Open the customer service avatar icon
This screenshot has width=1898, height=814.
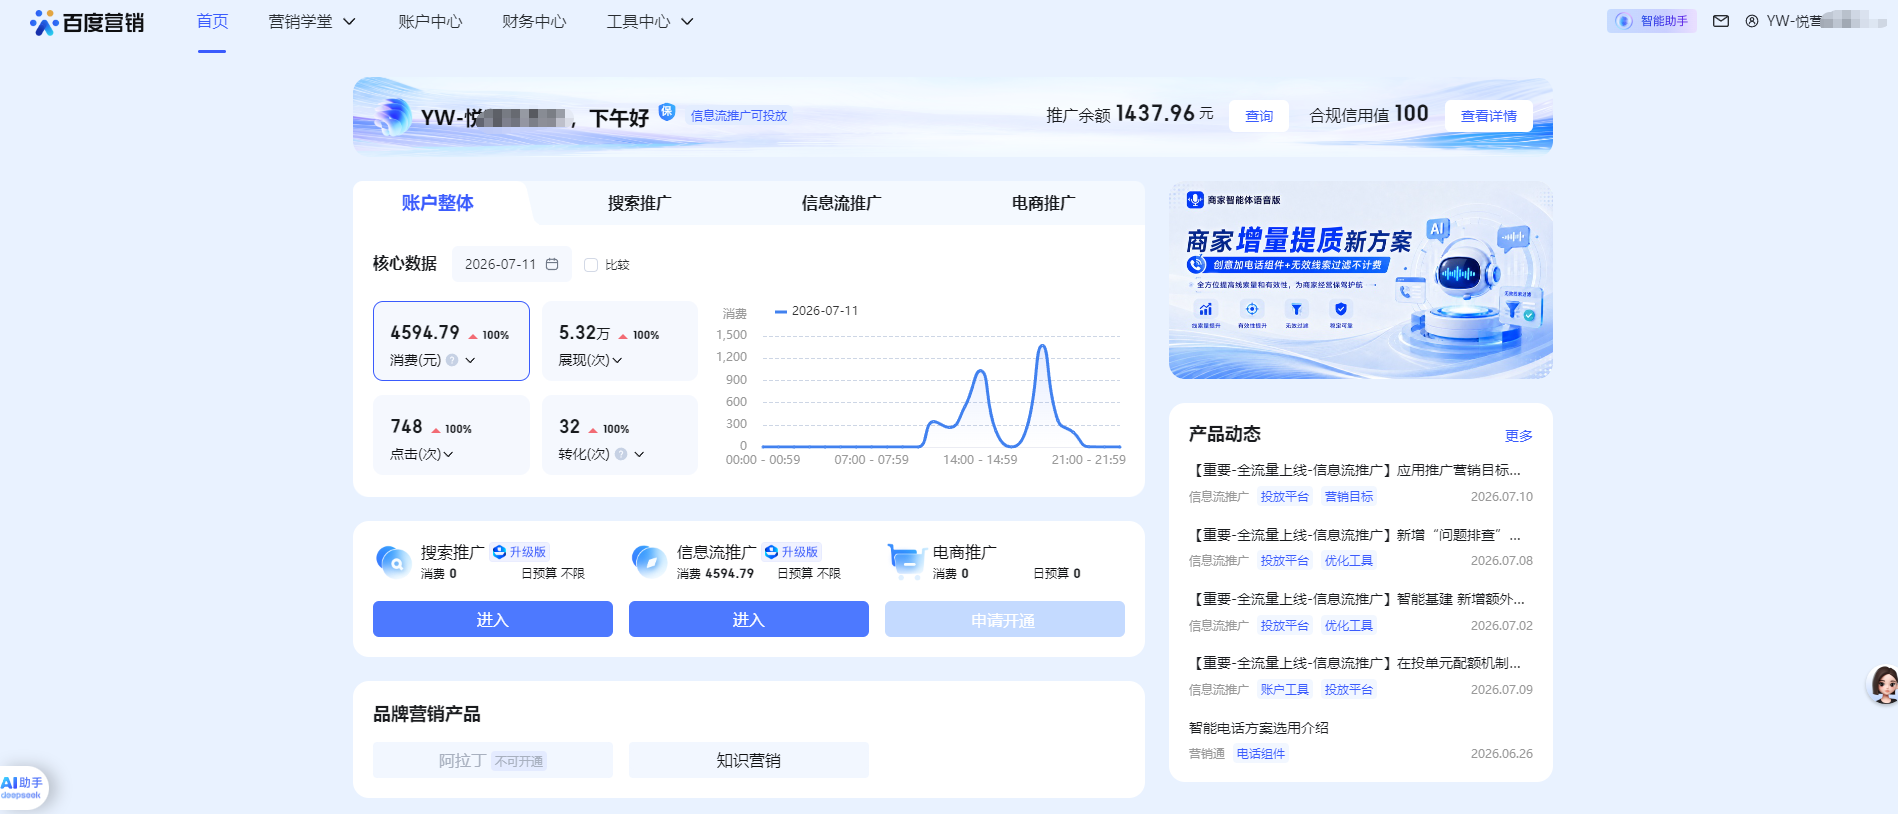click(1884, 685)
